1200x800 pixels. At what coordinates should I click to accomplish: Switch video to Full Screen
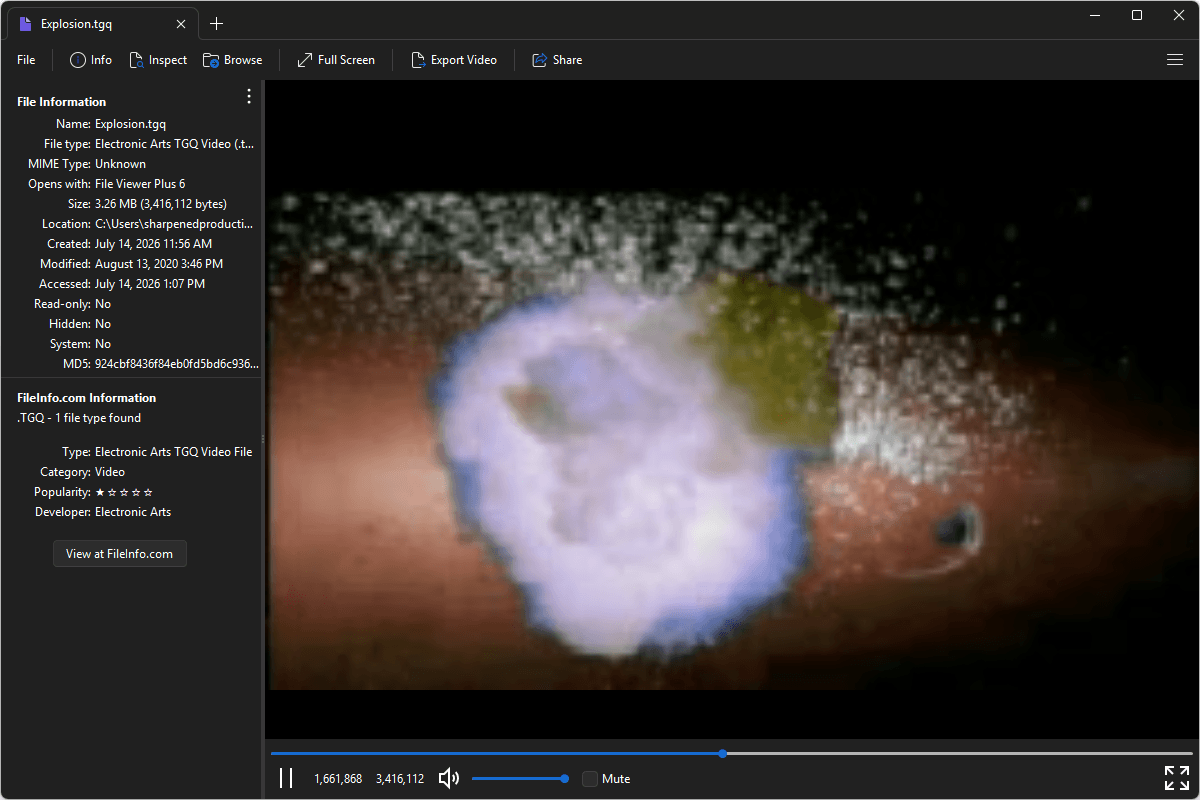tap(336, 60)
